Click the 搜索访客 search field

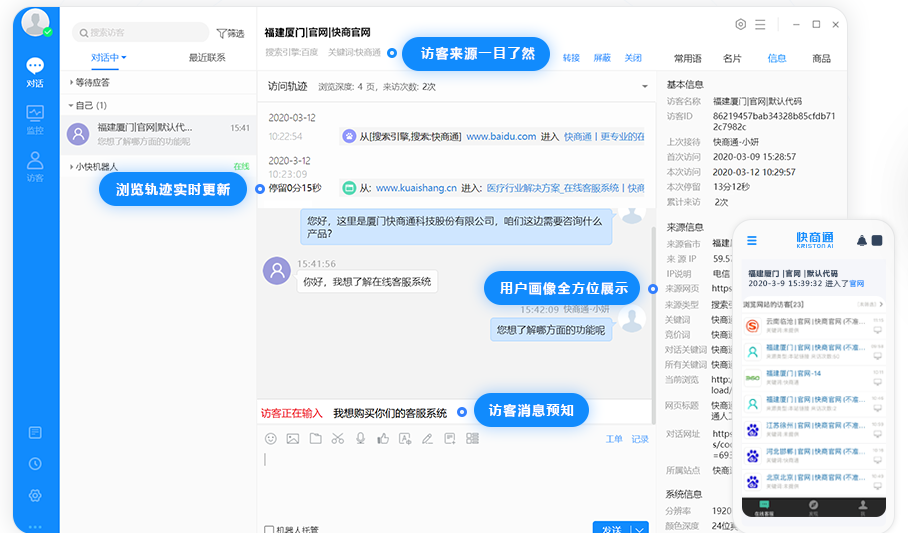[140, 33]
